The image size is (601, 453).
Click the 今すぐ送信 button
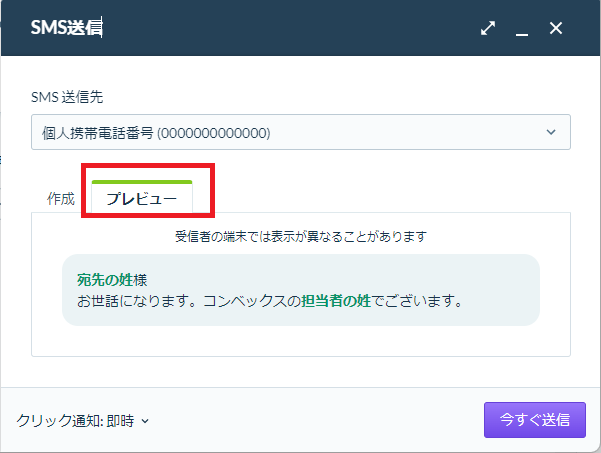tap(535, 420)
